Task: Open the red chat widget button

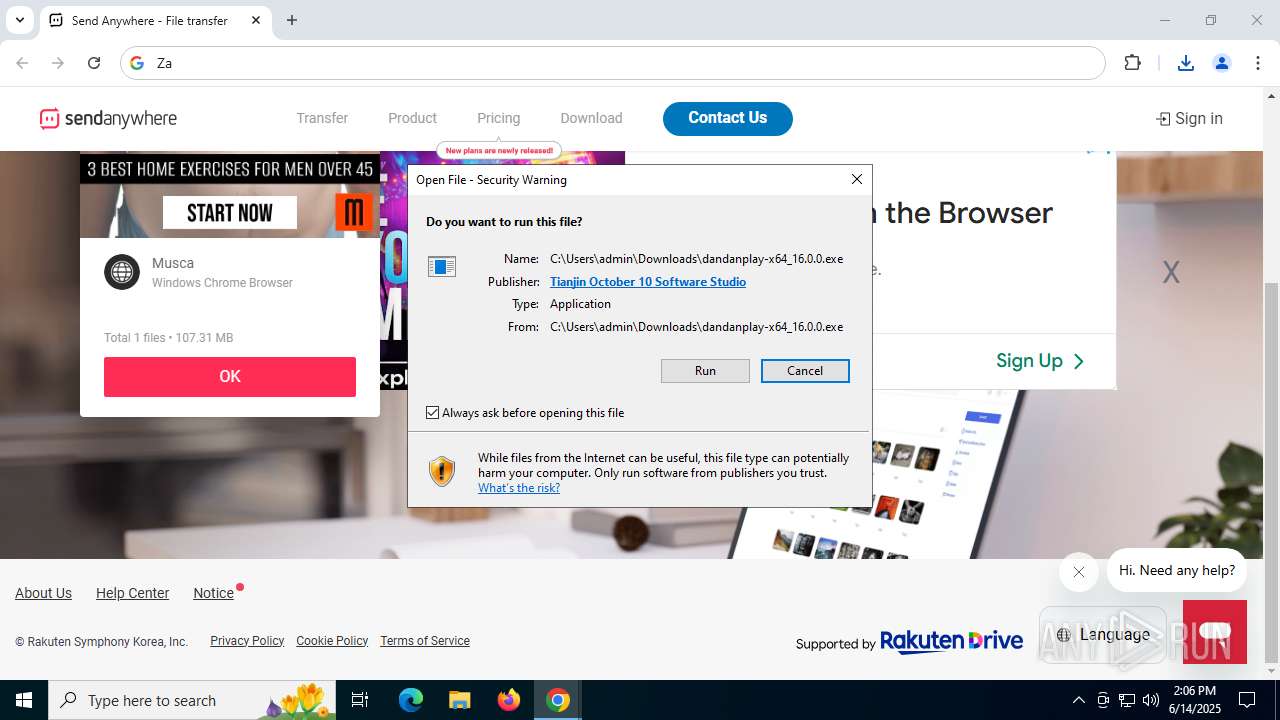Action: (1214, 632)
